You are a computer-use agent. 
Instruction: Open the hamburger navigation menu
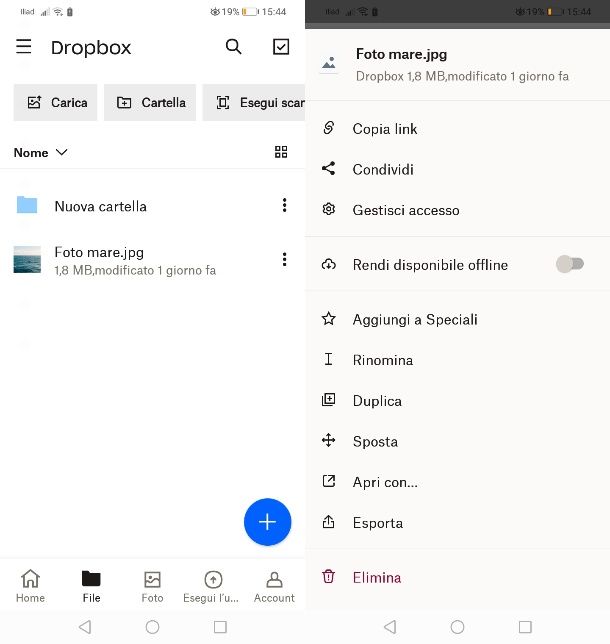coord(23,46)
